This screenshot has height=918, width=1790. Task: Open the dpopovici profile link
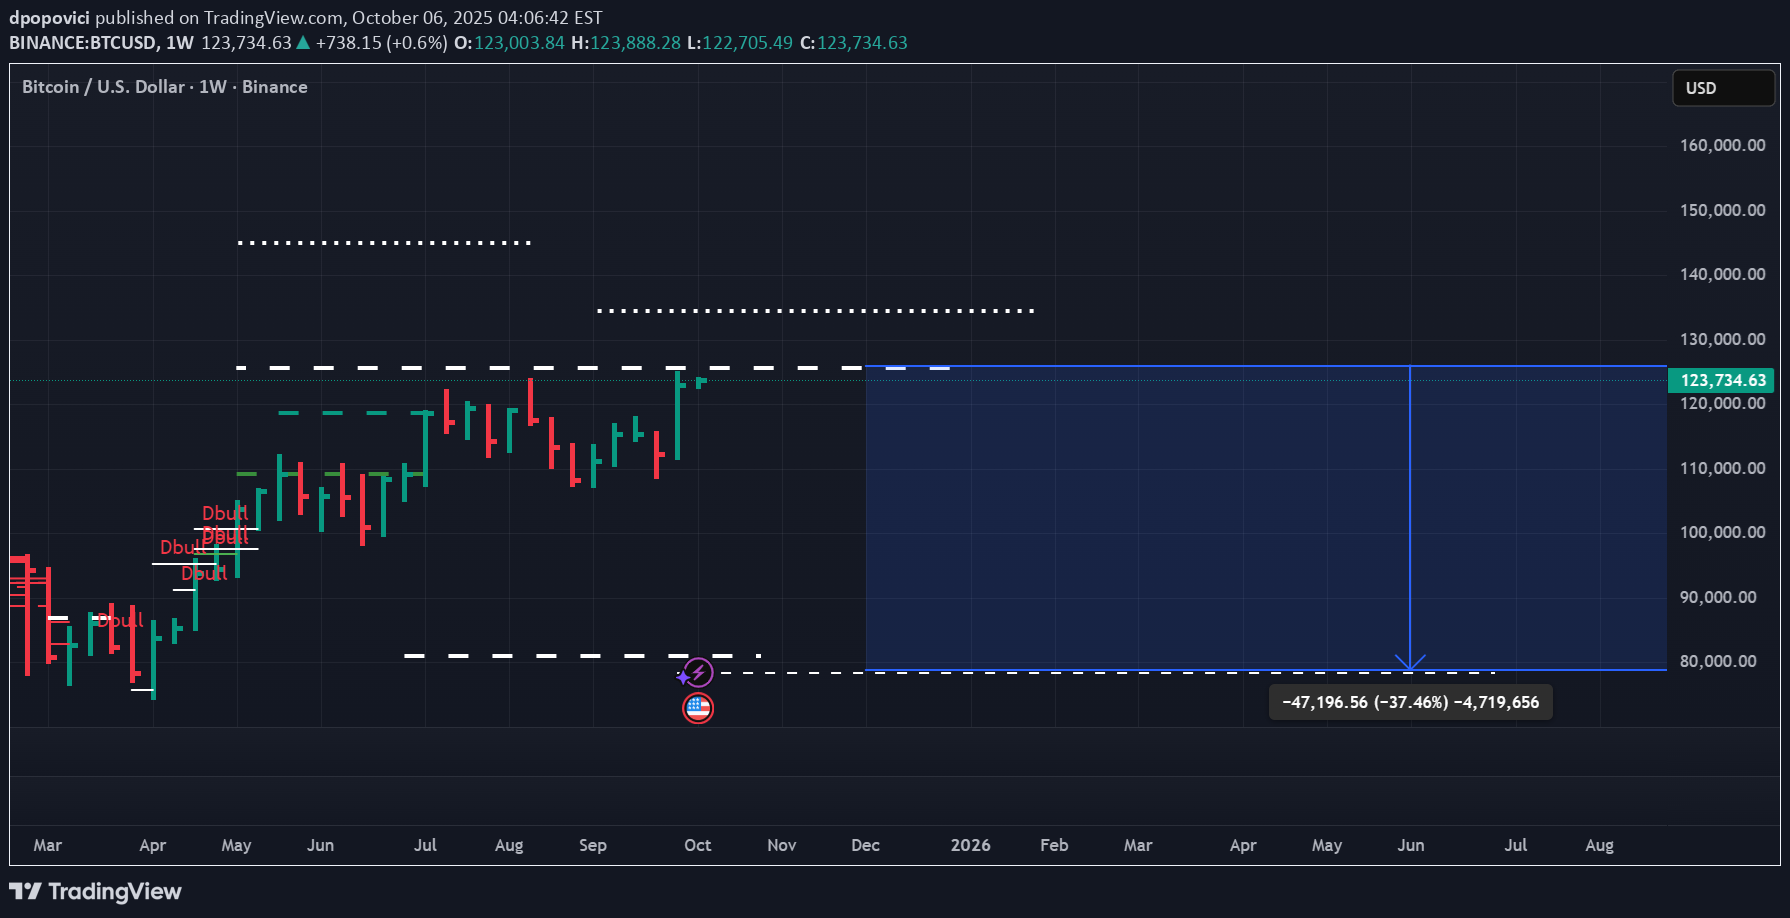[x=48, y=17]
